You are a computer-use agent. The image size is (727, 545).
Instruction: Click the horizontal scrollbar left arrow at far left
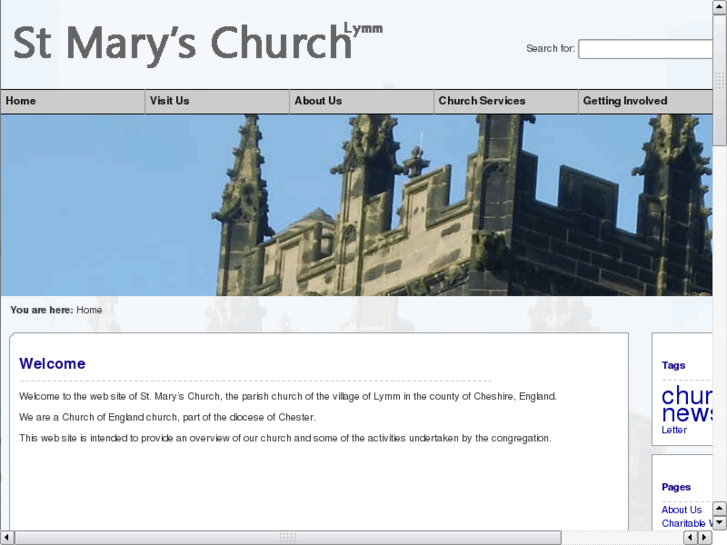tap(6, 538)
